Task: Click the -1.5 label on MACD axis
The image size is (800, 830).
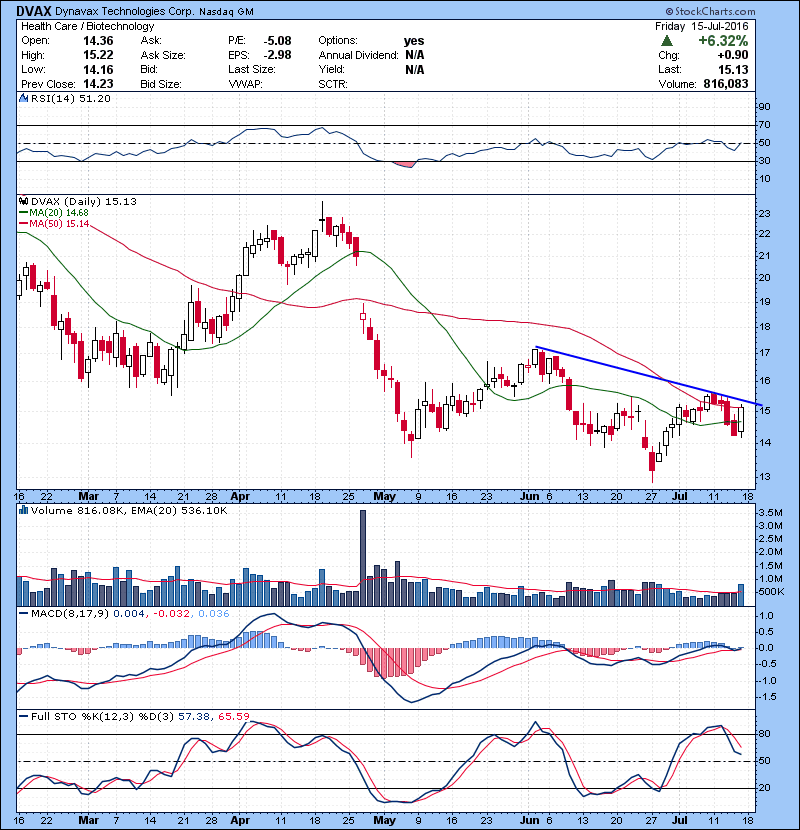Action: pyautogui.click(x=767, y=697)
